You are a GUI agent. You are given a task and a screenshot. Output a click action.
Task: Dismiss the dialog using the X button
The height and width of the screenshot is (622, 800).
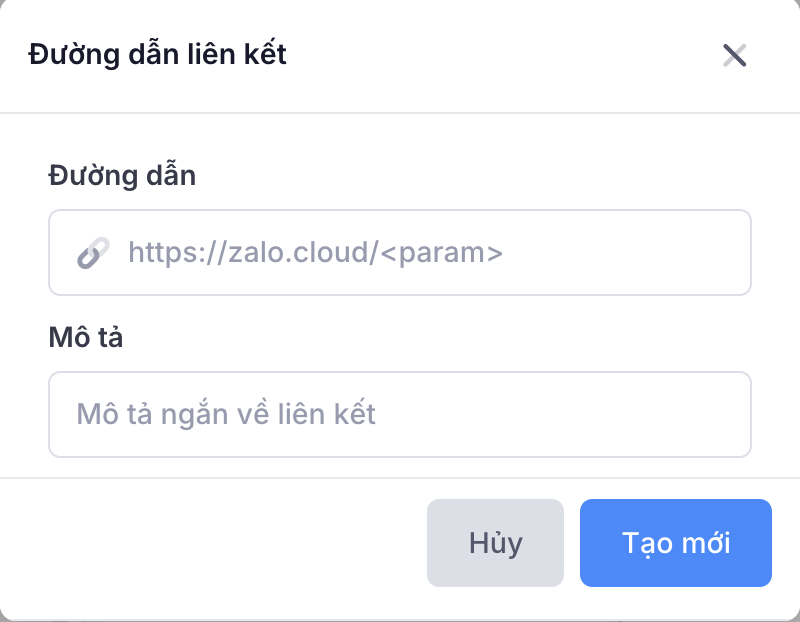(735, 55)
